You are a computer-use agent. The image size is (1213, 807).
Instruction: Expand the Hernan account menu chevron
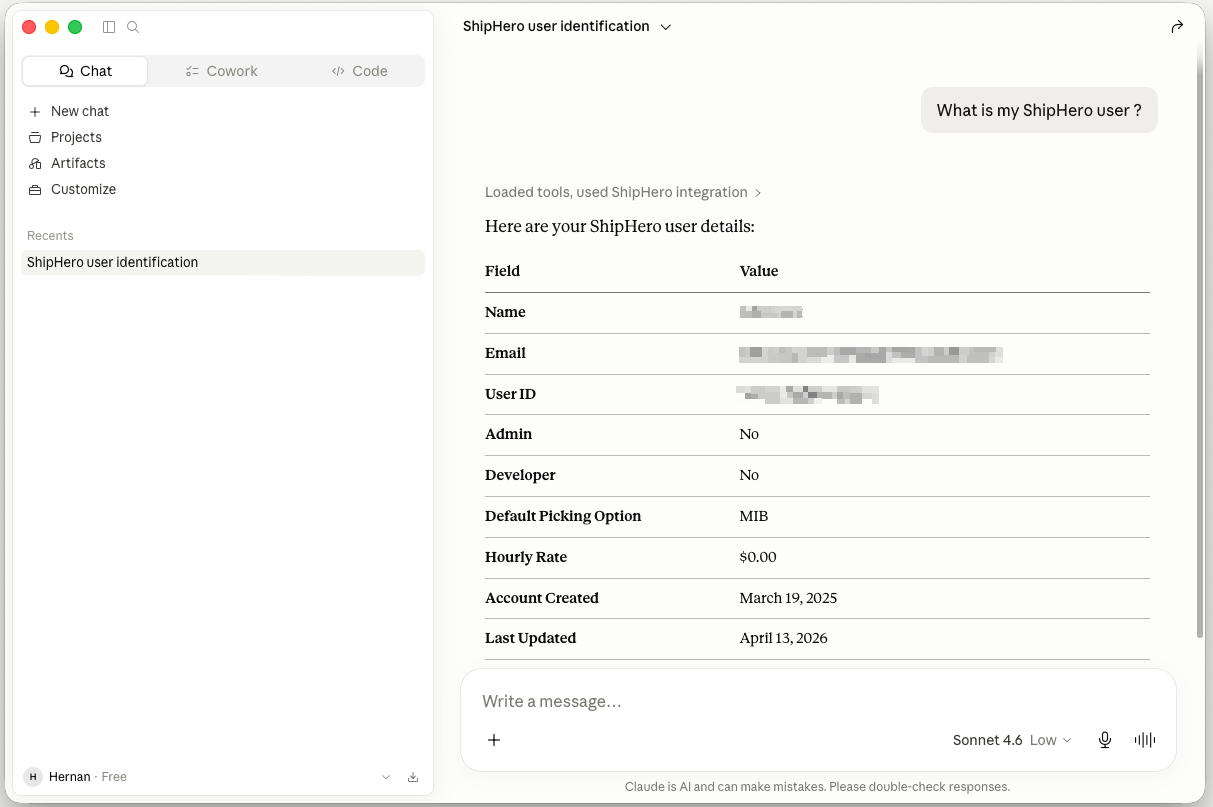pyautogui.click(x=386, y=777)
